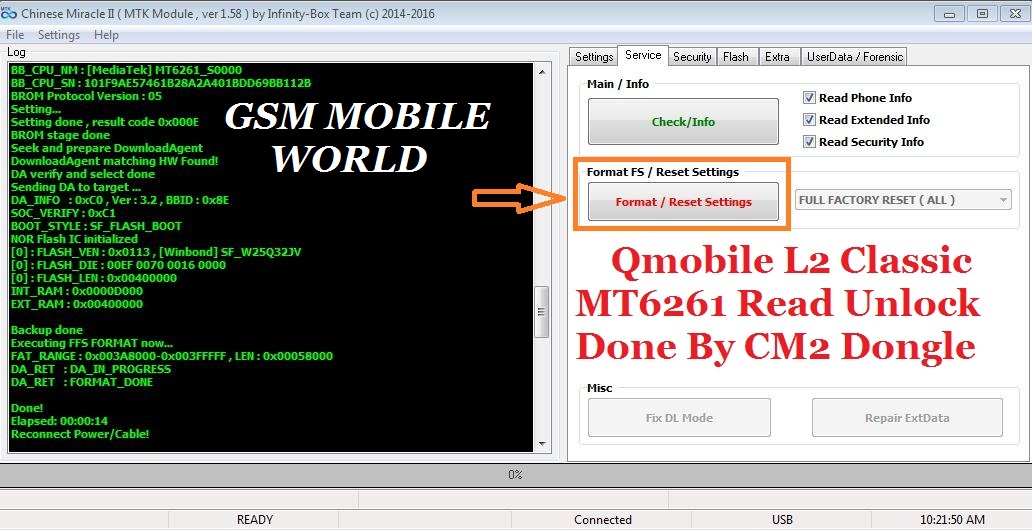Click the log scrollbar thumb
Viewport: 1032px width, 530px height.
[x=541, y=311]
